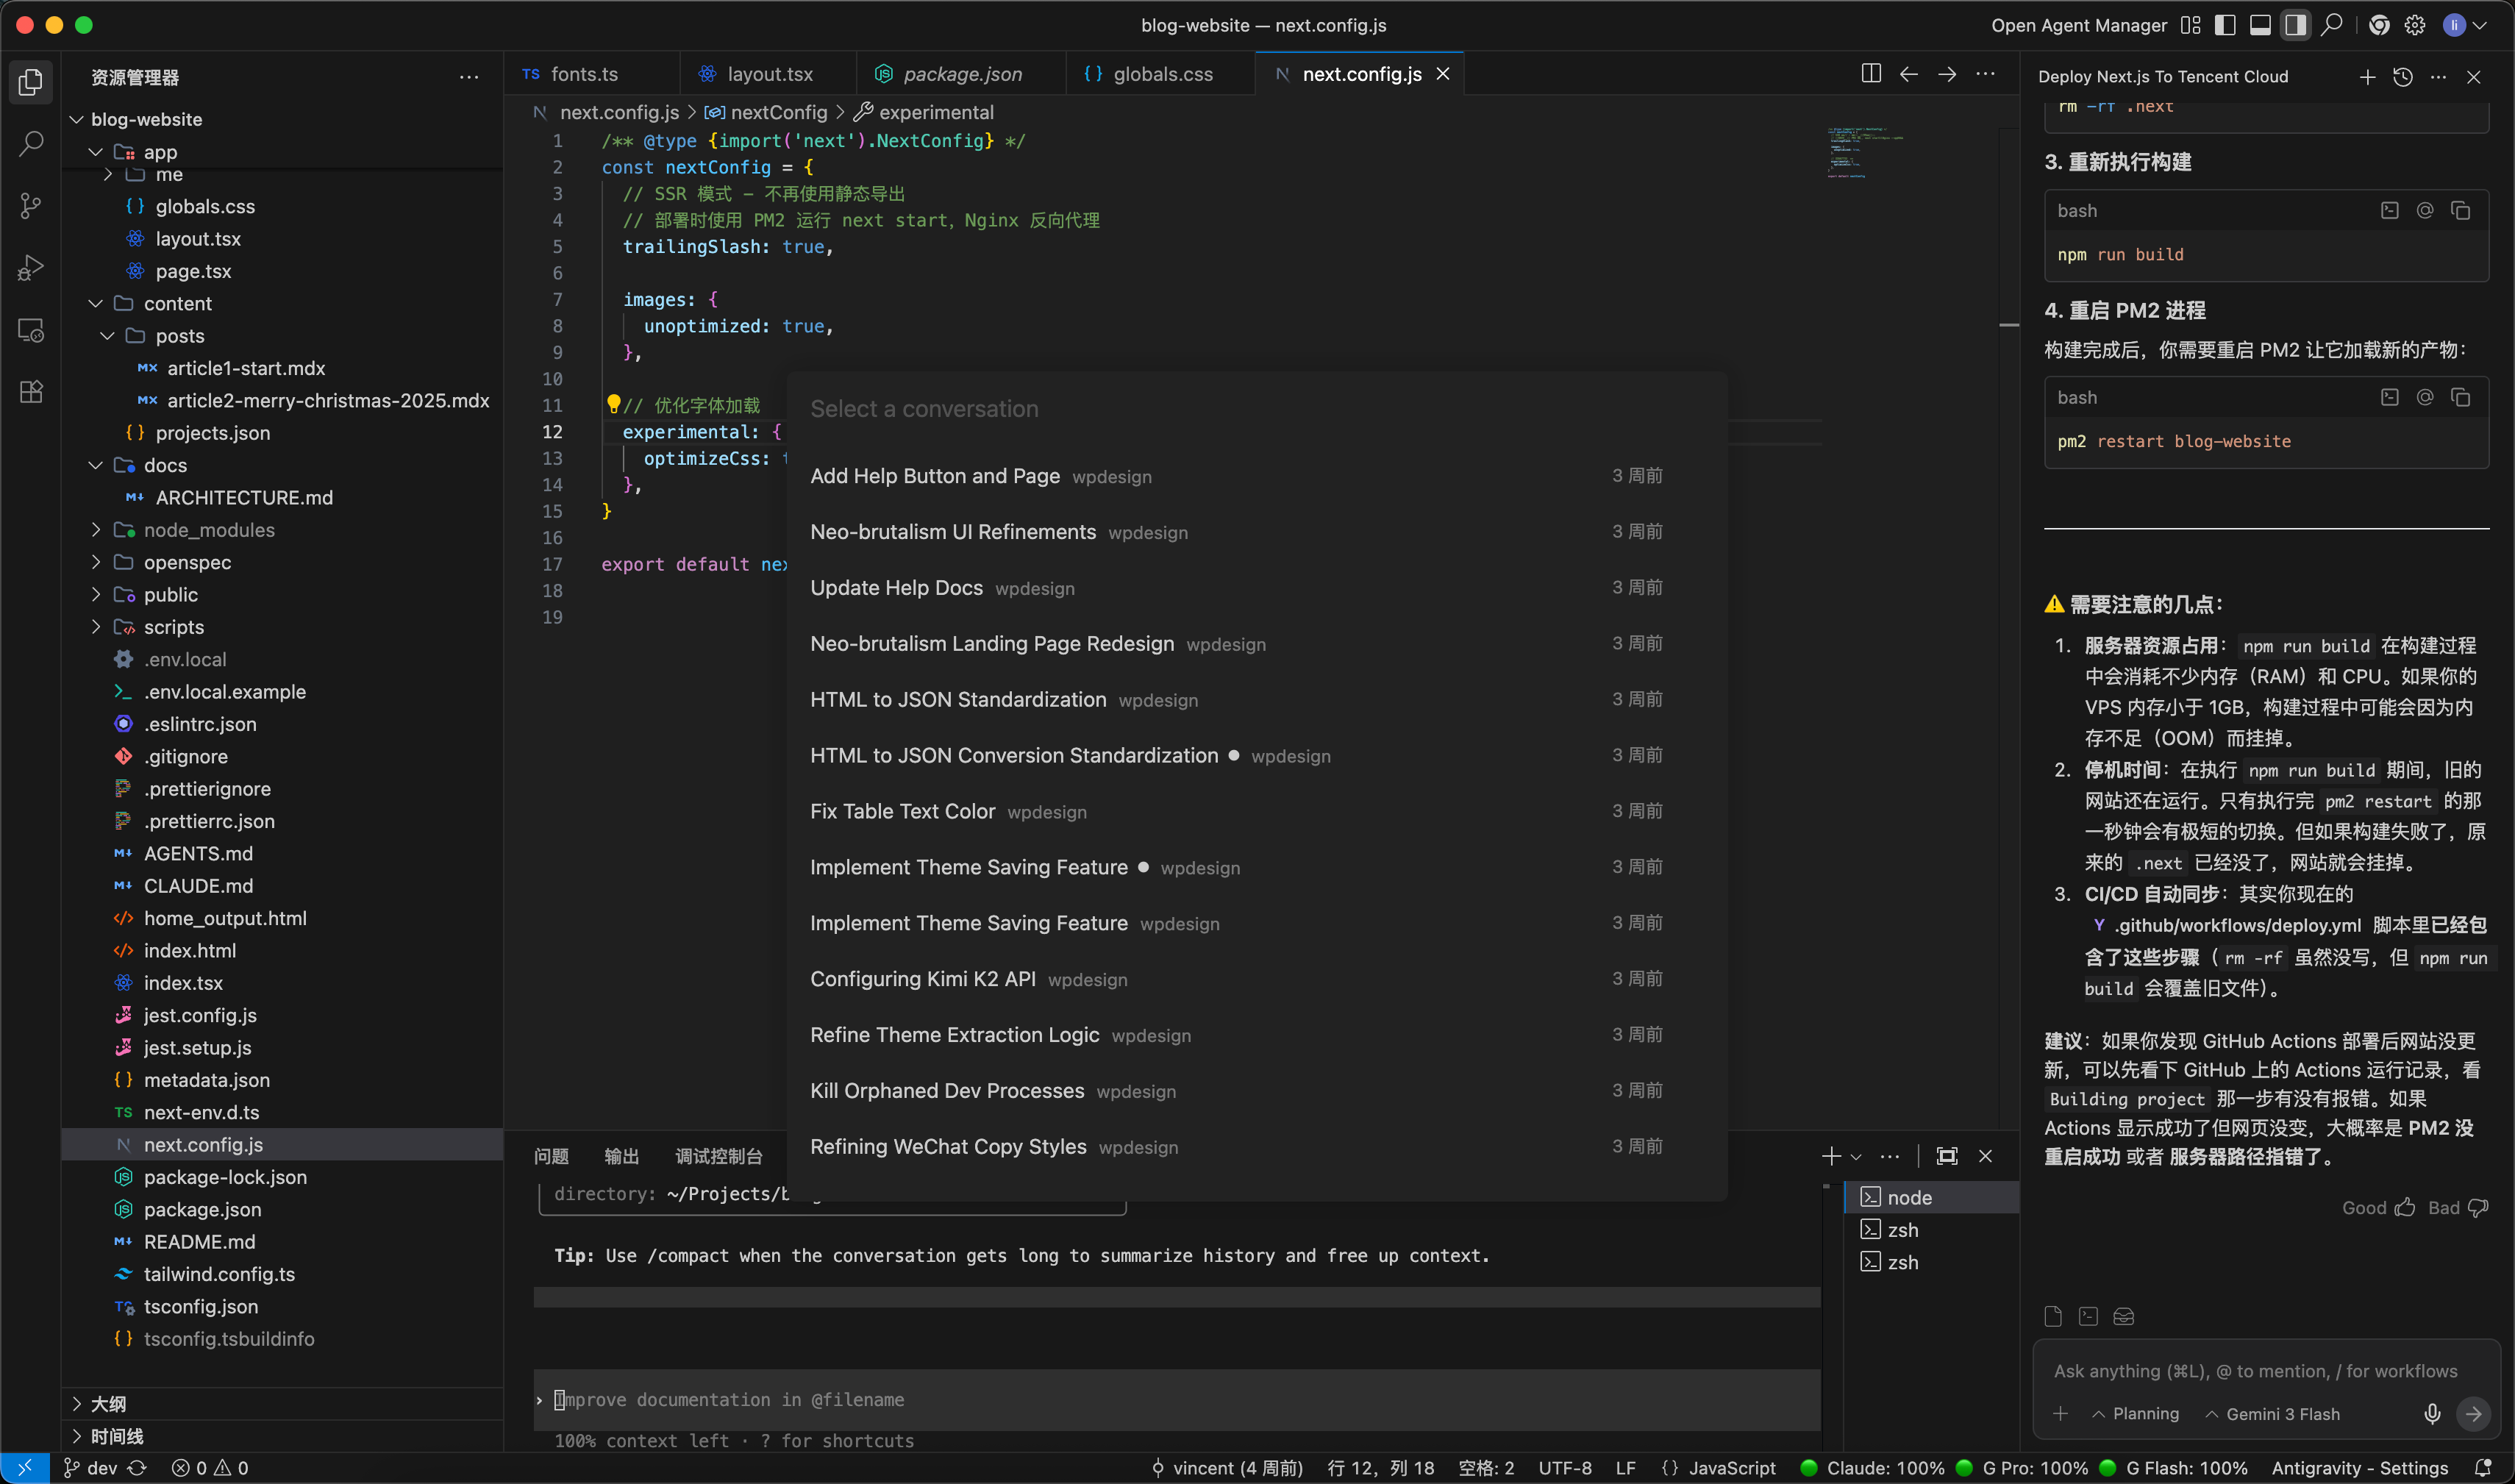This screenshot has height=1484, width=2515.
Task: Open the 输出 panel tab
Action: (x=621, y=1156)
